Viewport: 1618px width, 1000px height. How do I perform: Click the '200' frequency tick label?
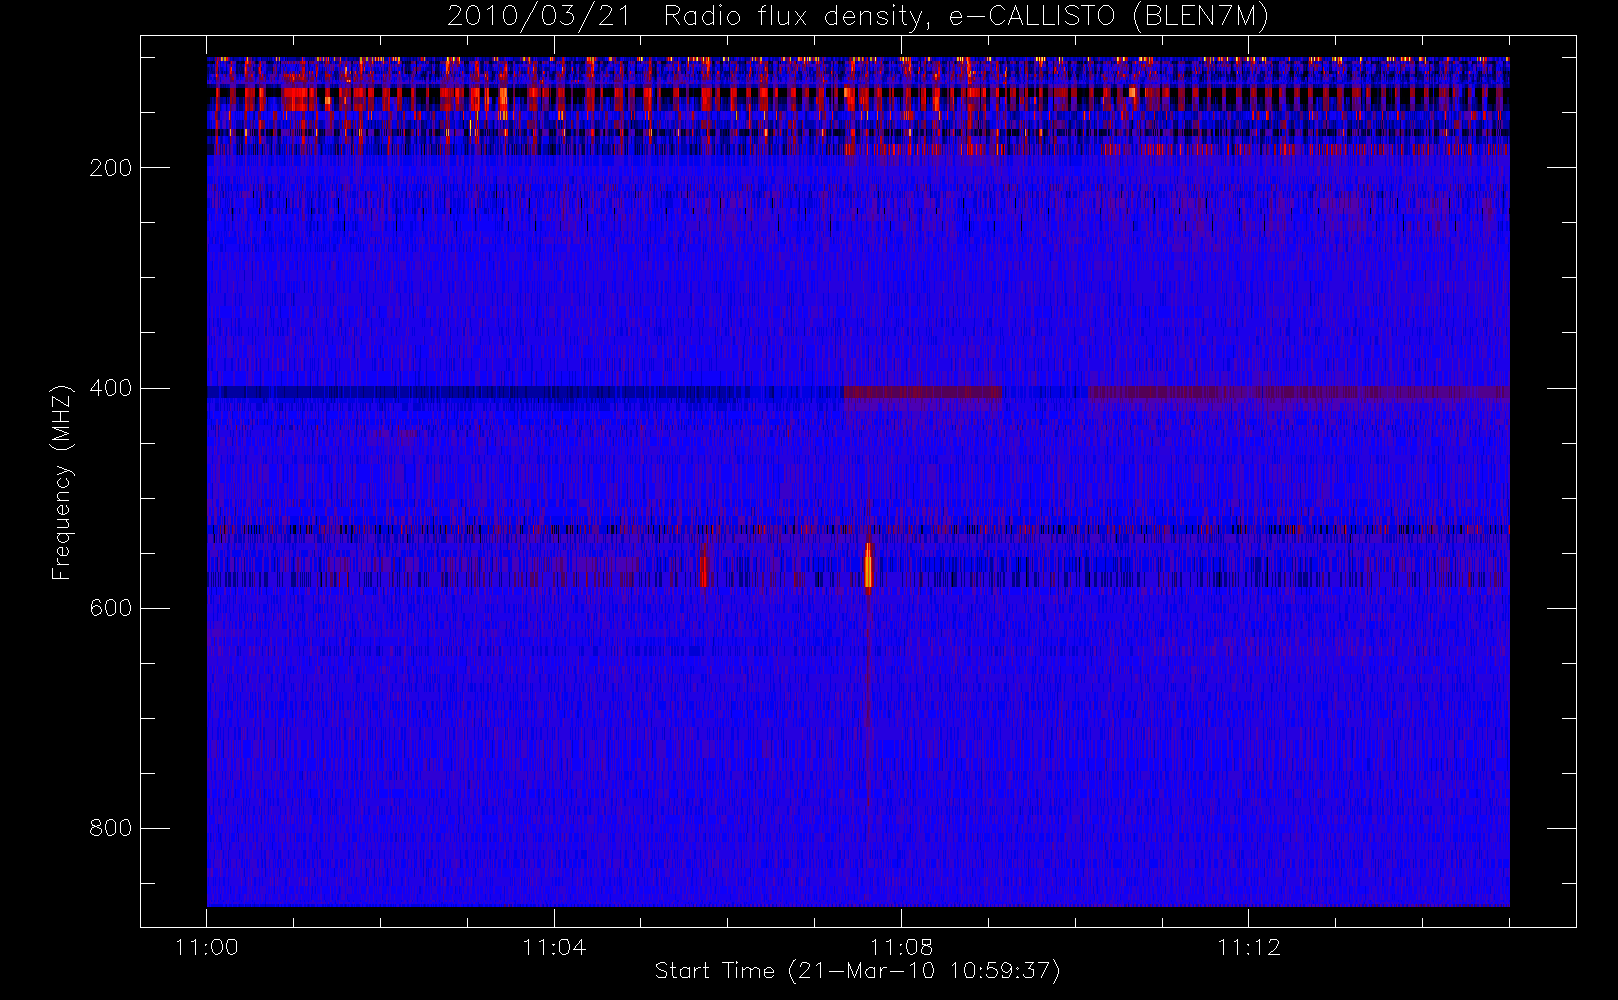coord(111,168)
